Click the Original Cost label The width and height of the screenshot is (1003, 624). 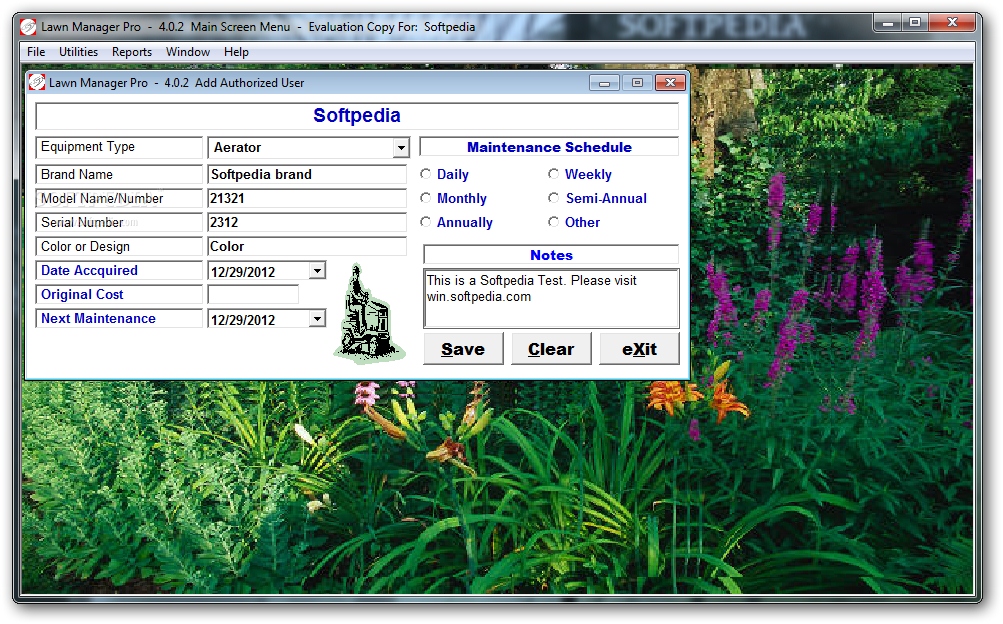[82, 294]
